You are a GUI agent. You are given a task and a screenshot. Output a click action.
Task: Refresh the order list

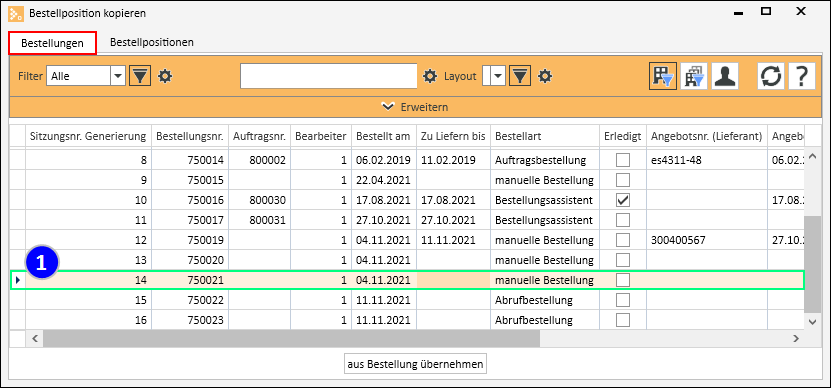(x=771, y=76)
